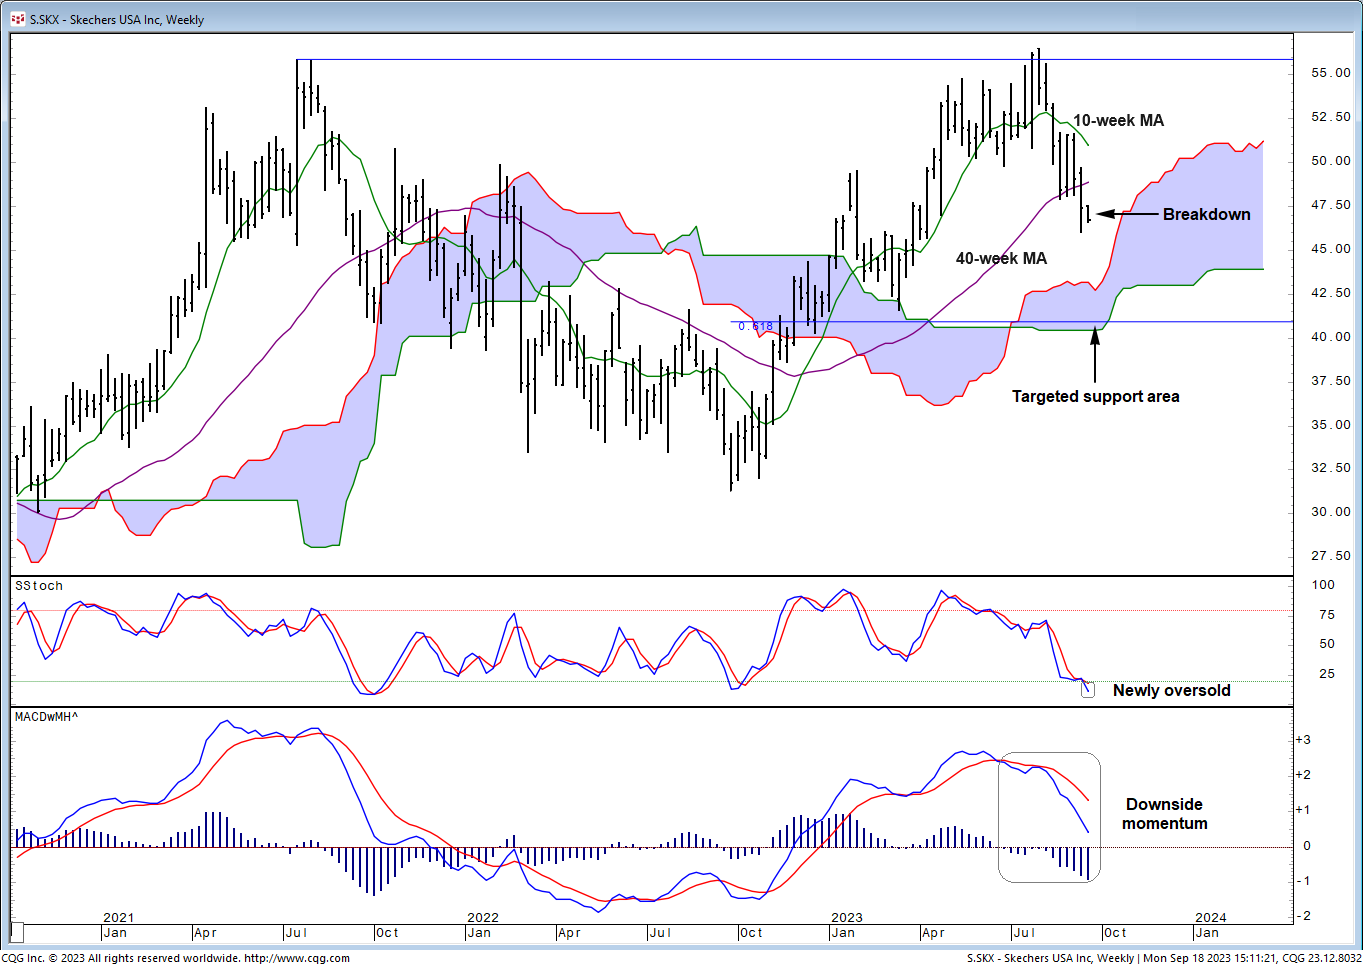Click the 37.50 price axis value
Image resolution: width=1363 pixels, height=966 pixels.
point(1330,381)
